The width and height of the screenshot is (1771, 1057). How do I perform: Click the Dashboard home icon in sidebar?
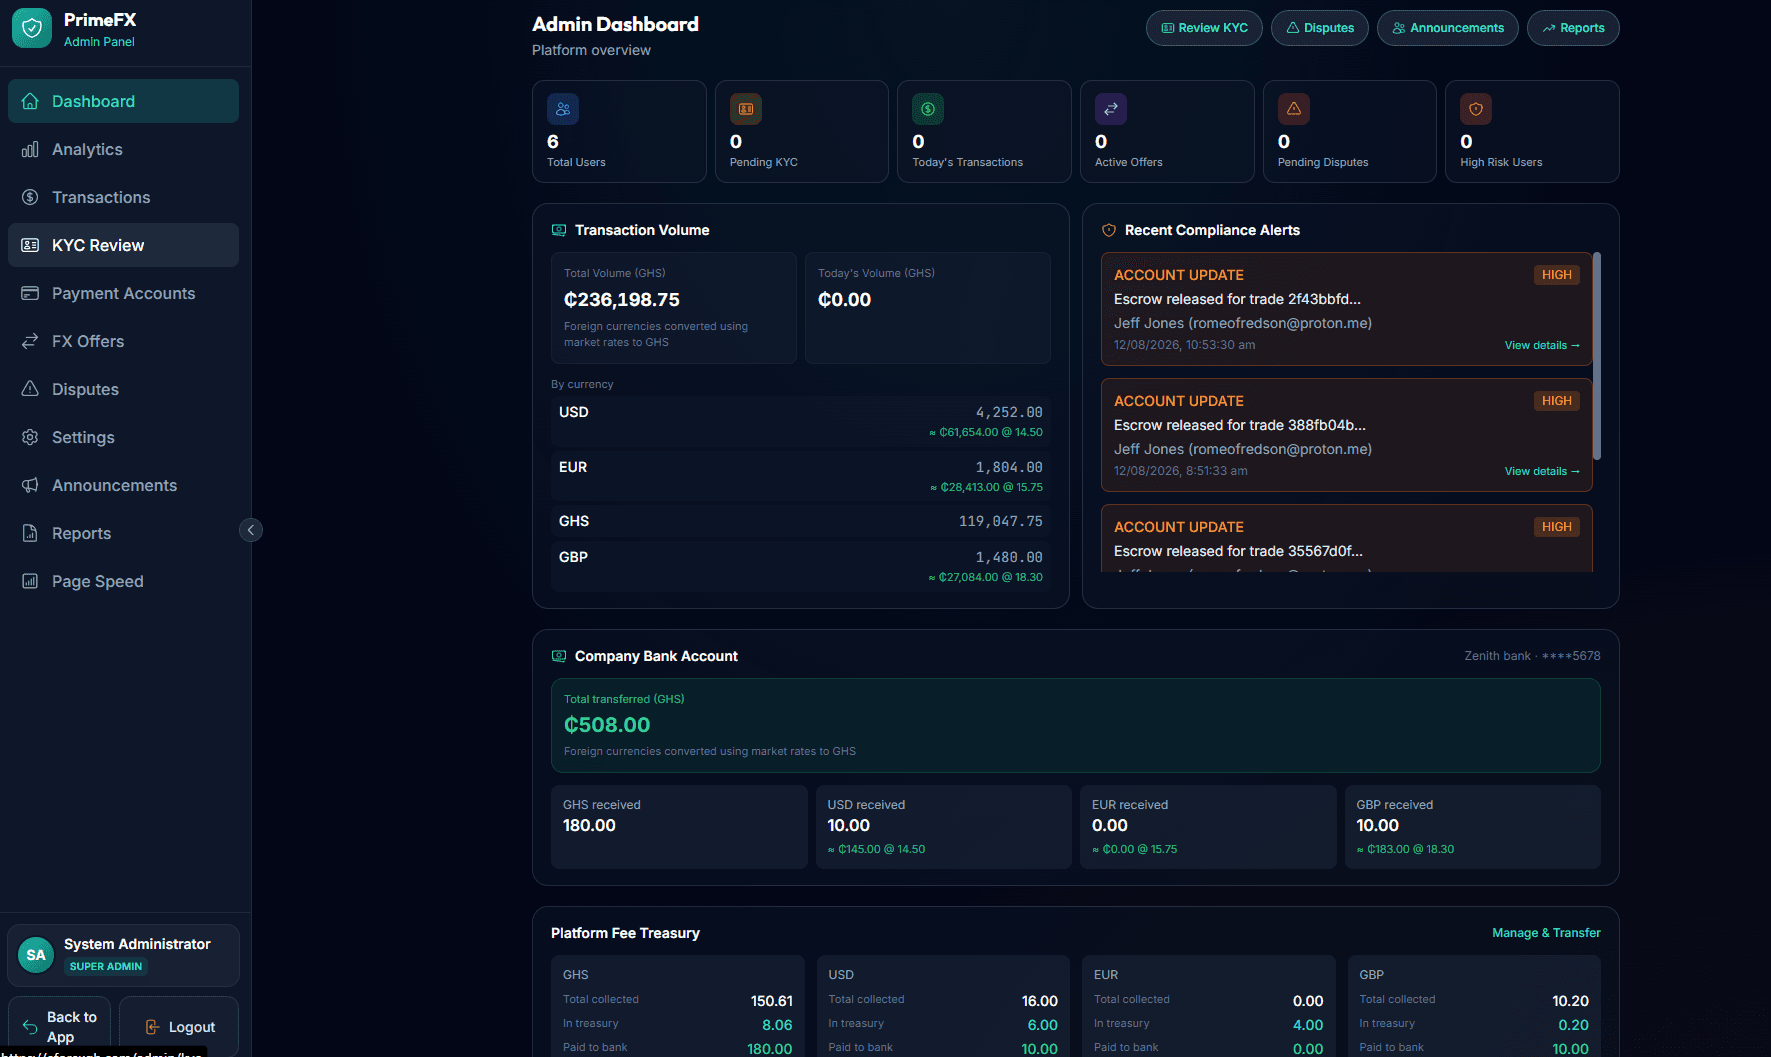tap(30, 101)
